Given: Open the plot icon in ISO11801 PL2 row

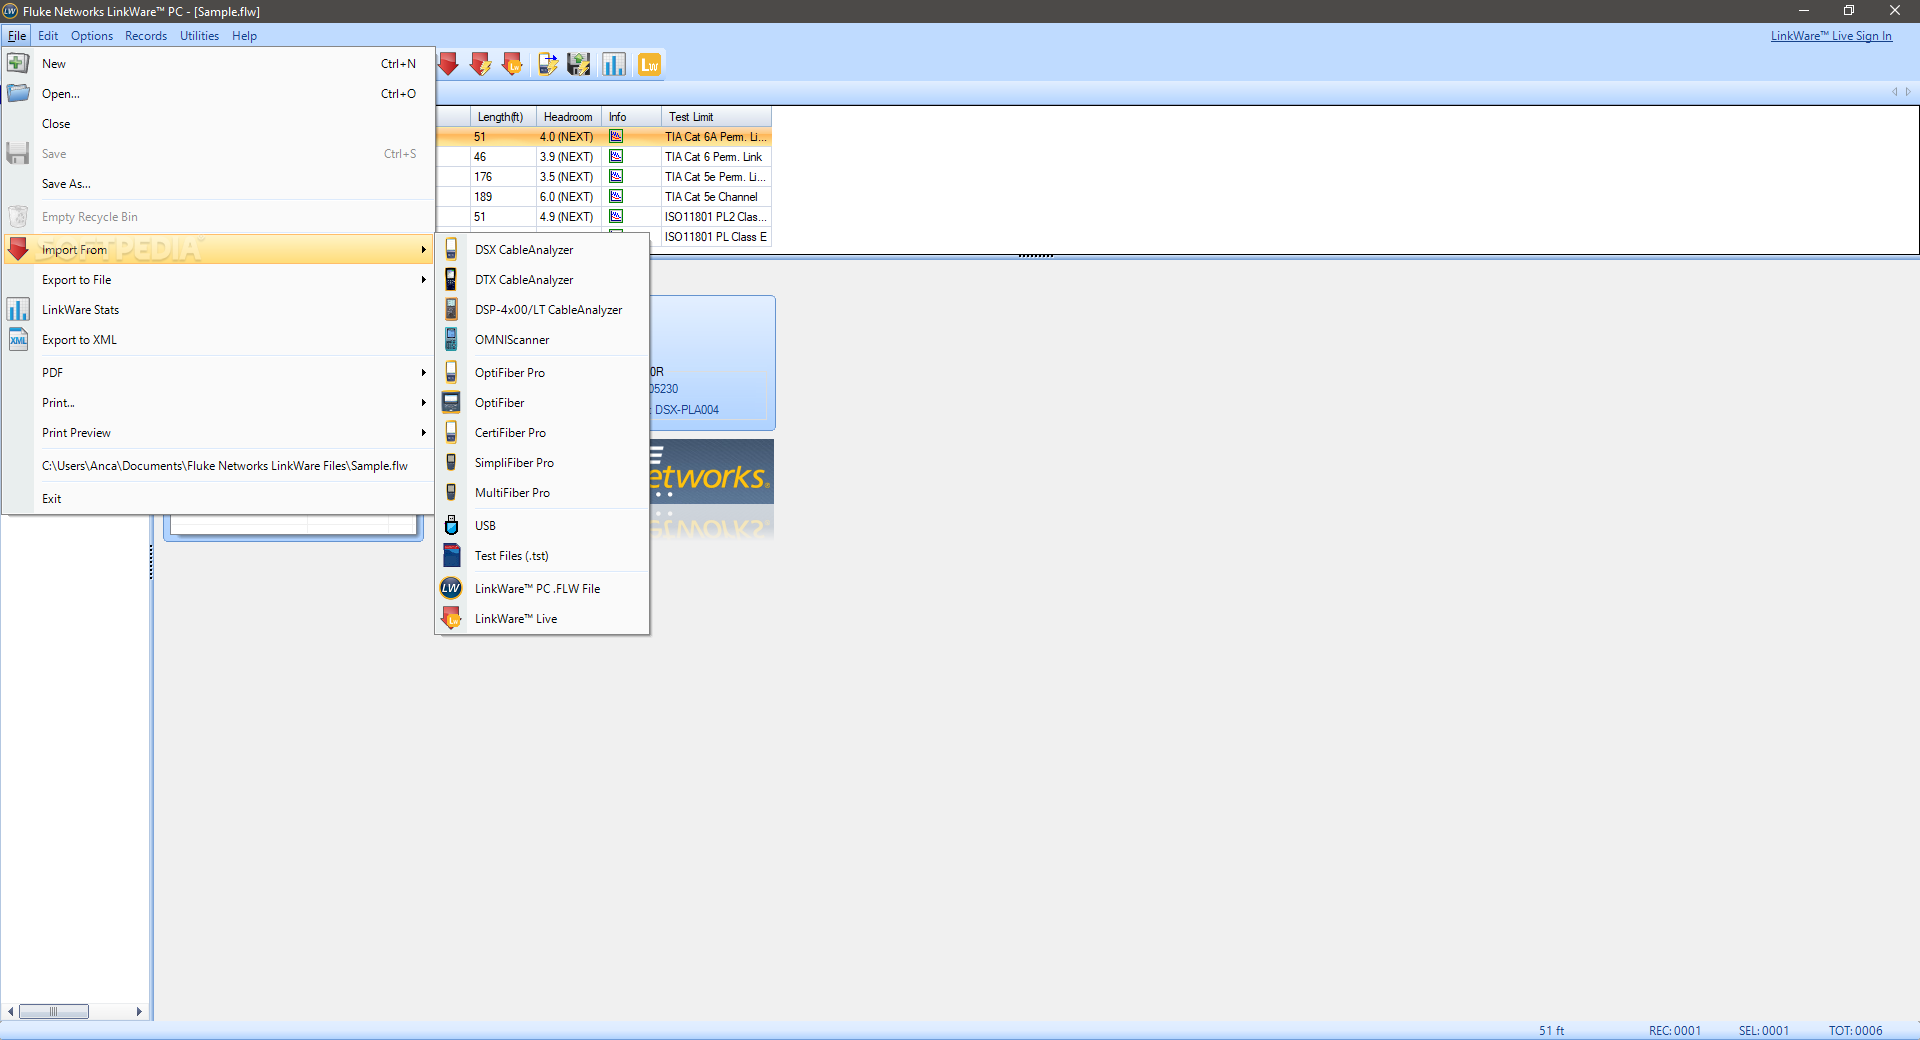Looking at the screenshot, I should (616, 216).
